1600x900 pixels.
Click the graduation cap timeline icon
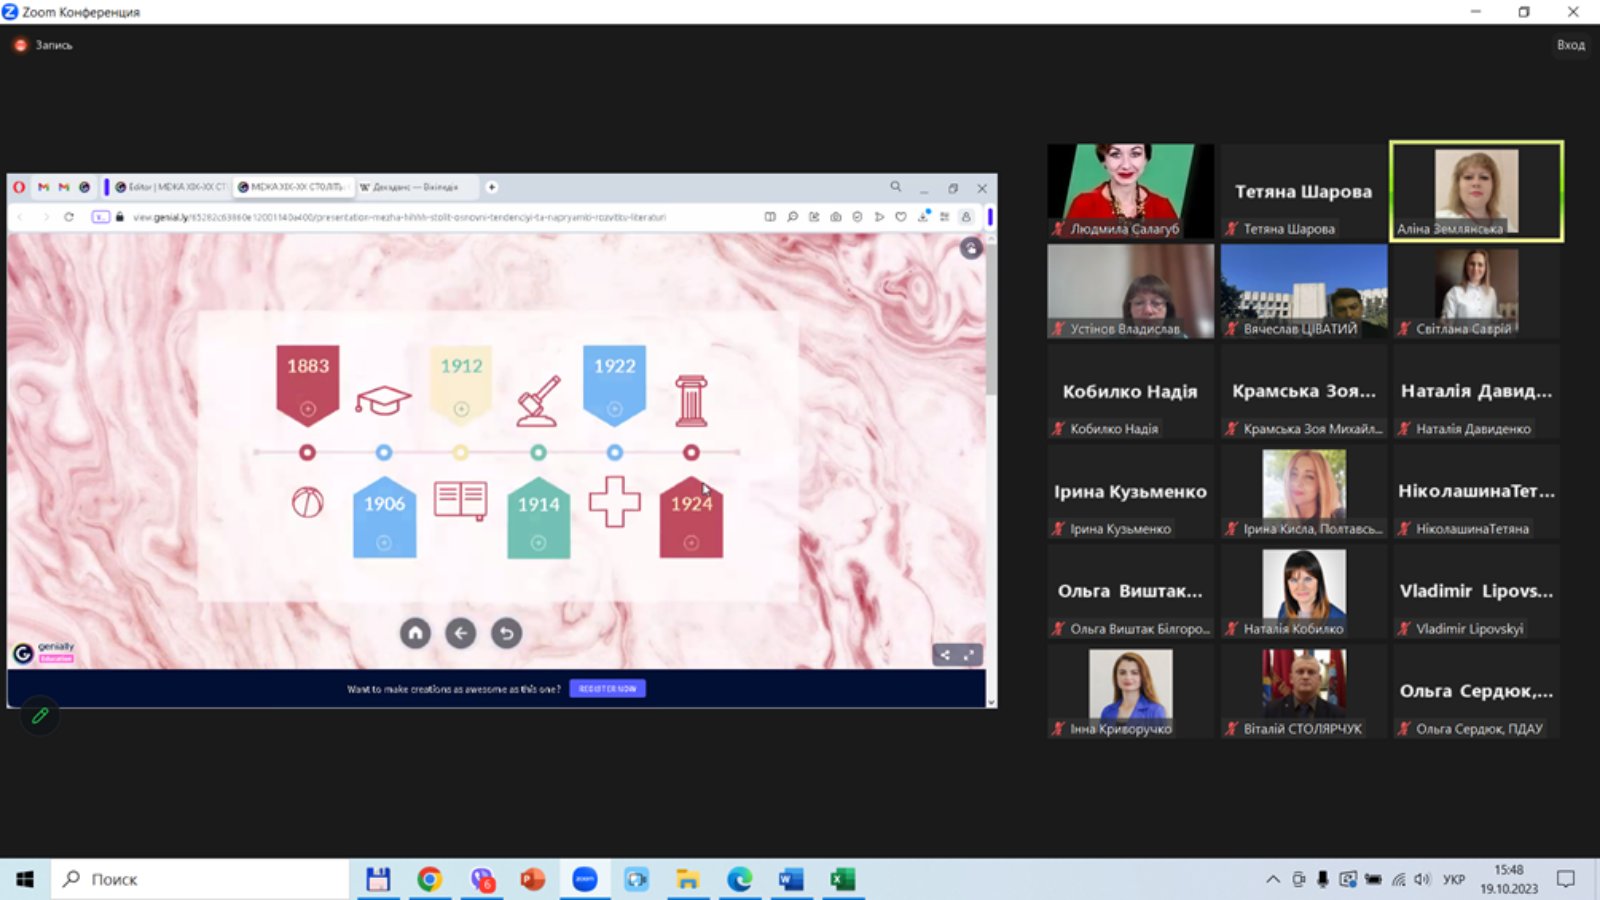coord(383,400)
